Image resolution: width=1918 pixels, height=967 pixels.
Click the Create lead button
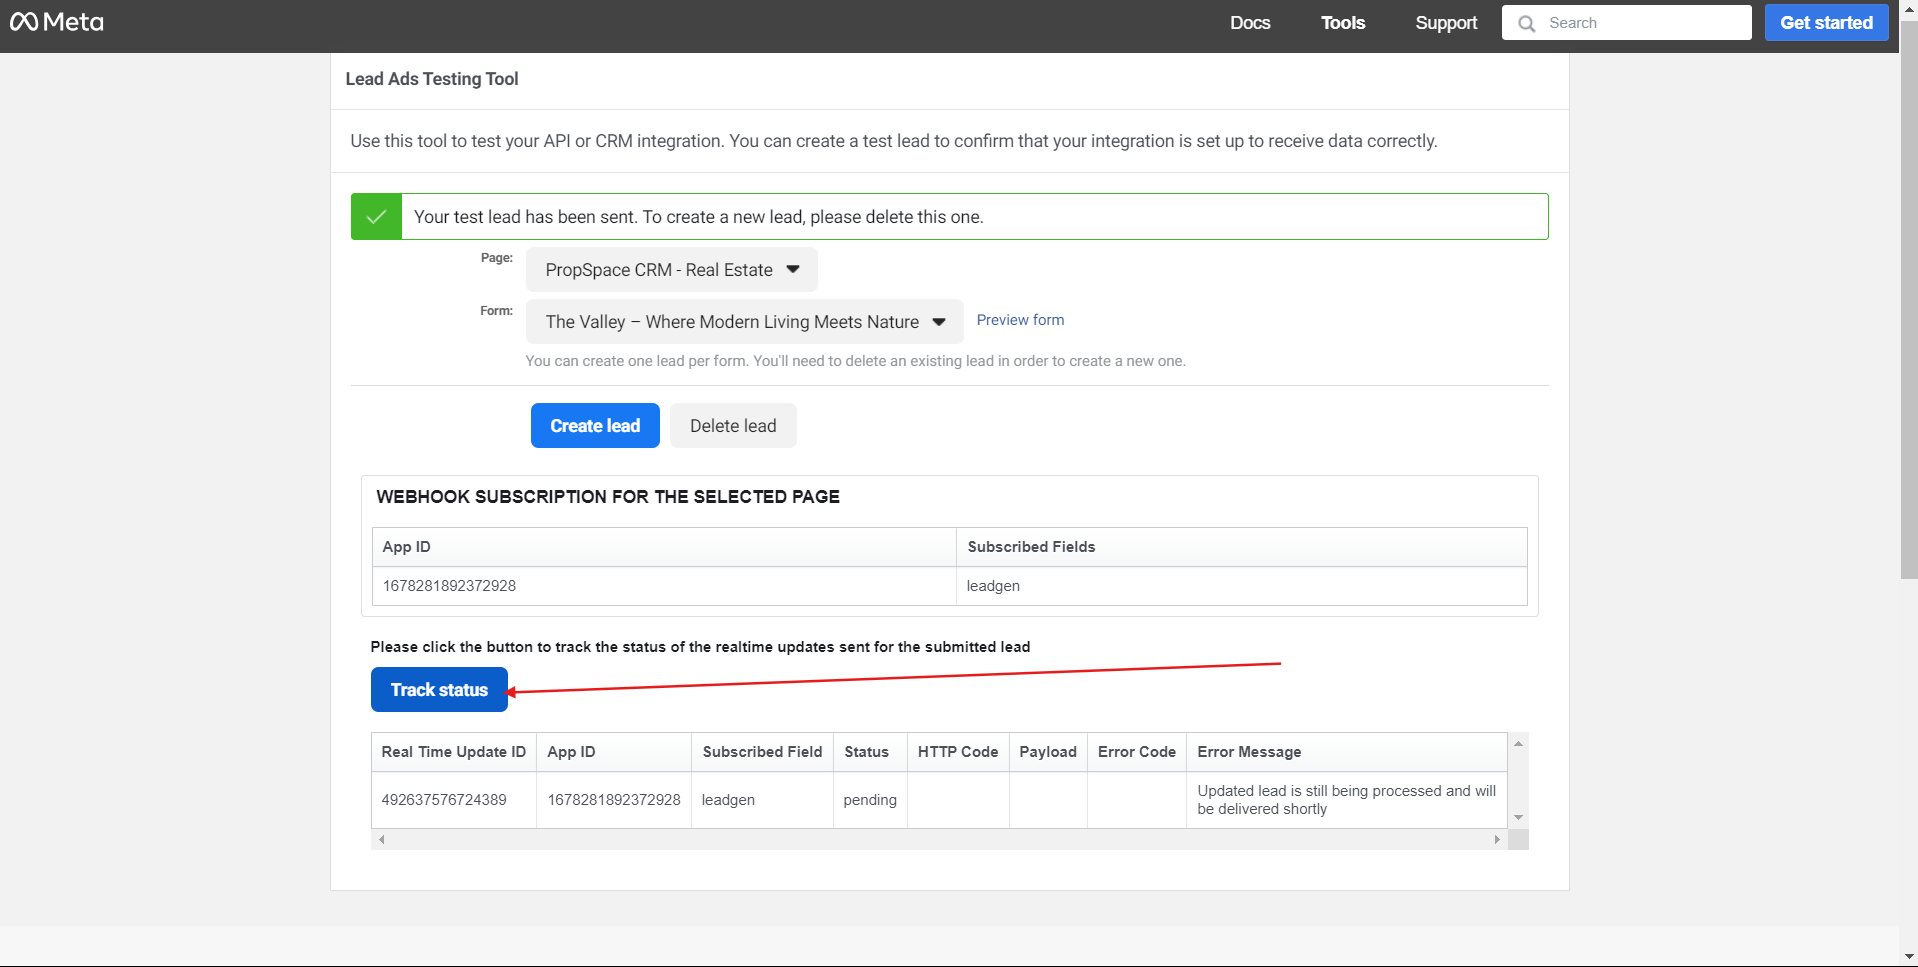pos(595,426)
